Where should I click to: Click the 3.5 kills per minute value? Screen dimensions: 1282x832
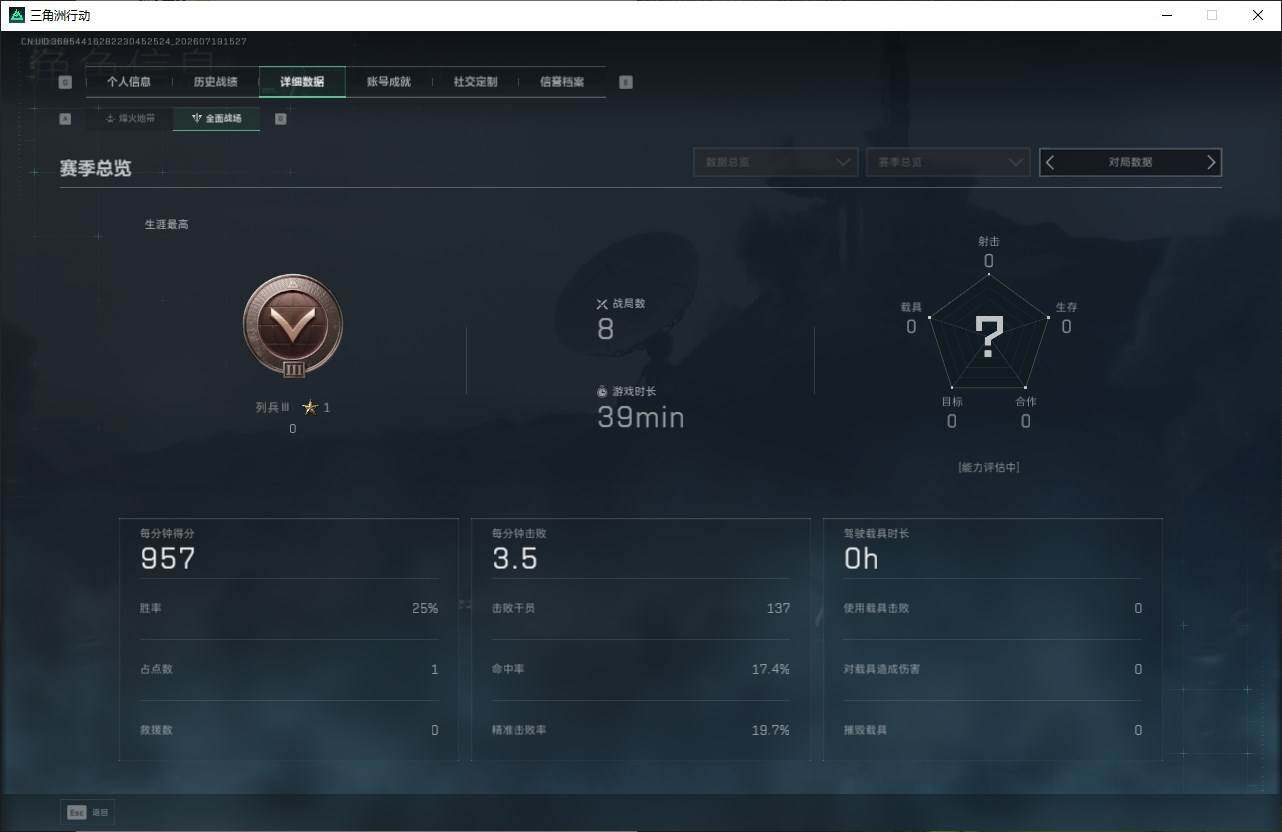515,559
